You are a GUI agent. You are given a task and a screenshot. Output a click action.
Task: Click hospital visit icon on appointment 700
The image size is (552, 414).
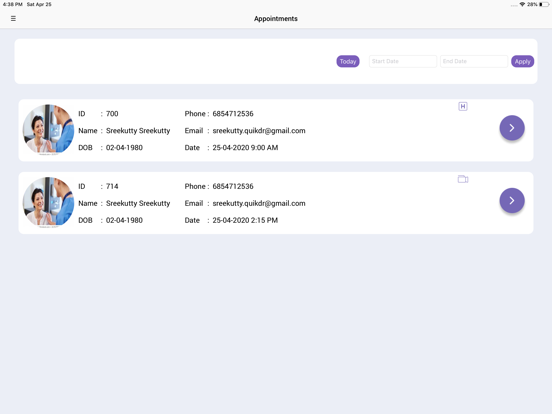coord(463,106)
